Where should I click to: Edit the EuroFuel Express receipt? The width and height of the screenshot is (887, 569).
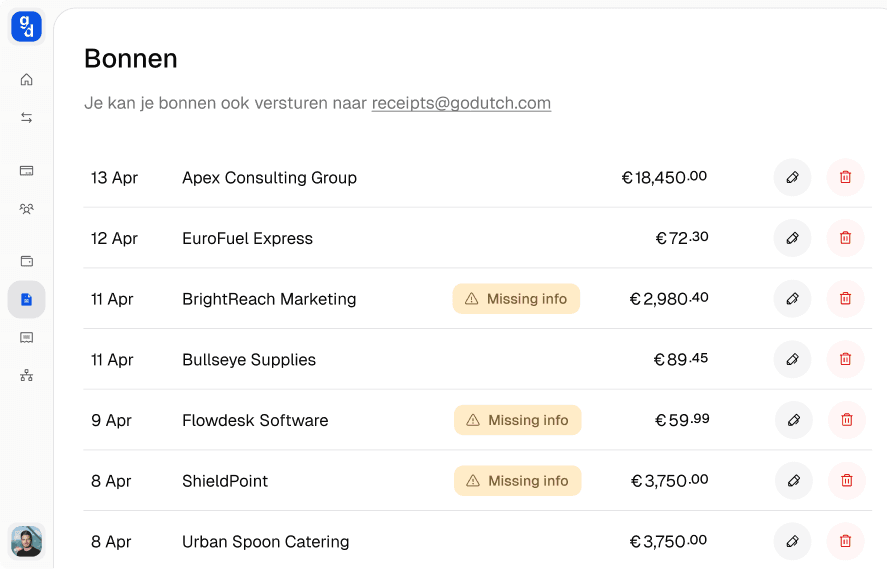pyautogui.click(x=792, y=238)
